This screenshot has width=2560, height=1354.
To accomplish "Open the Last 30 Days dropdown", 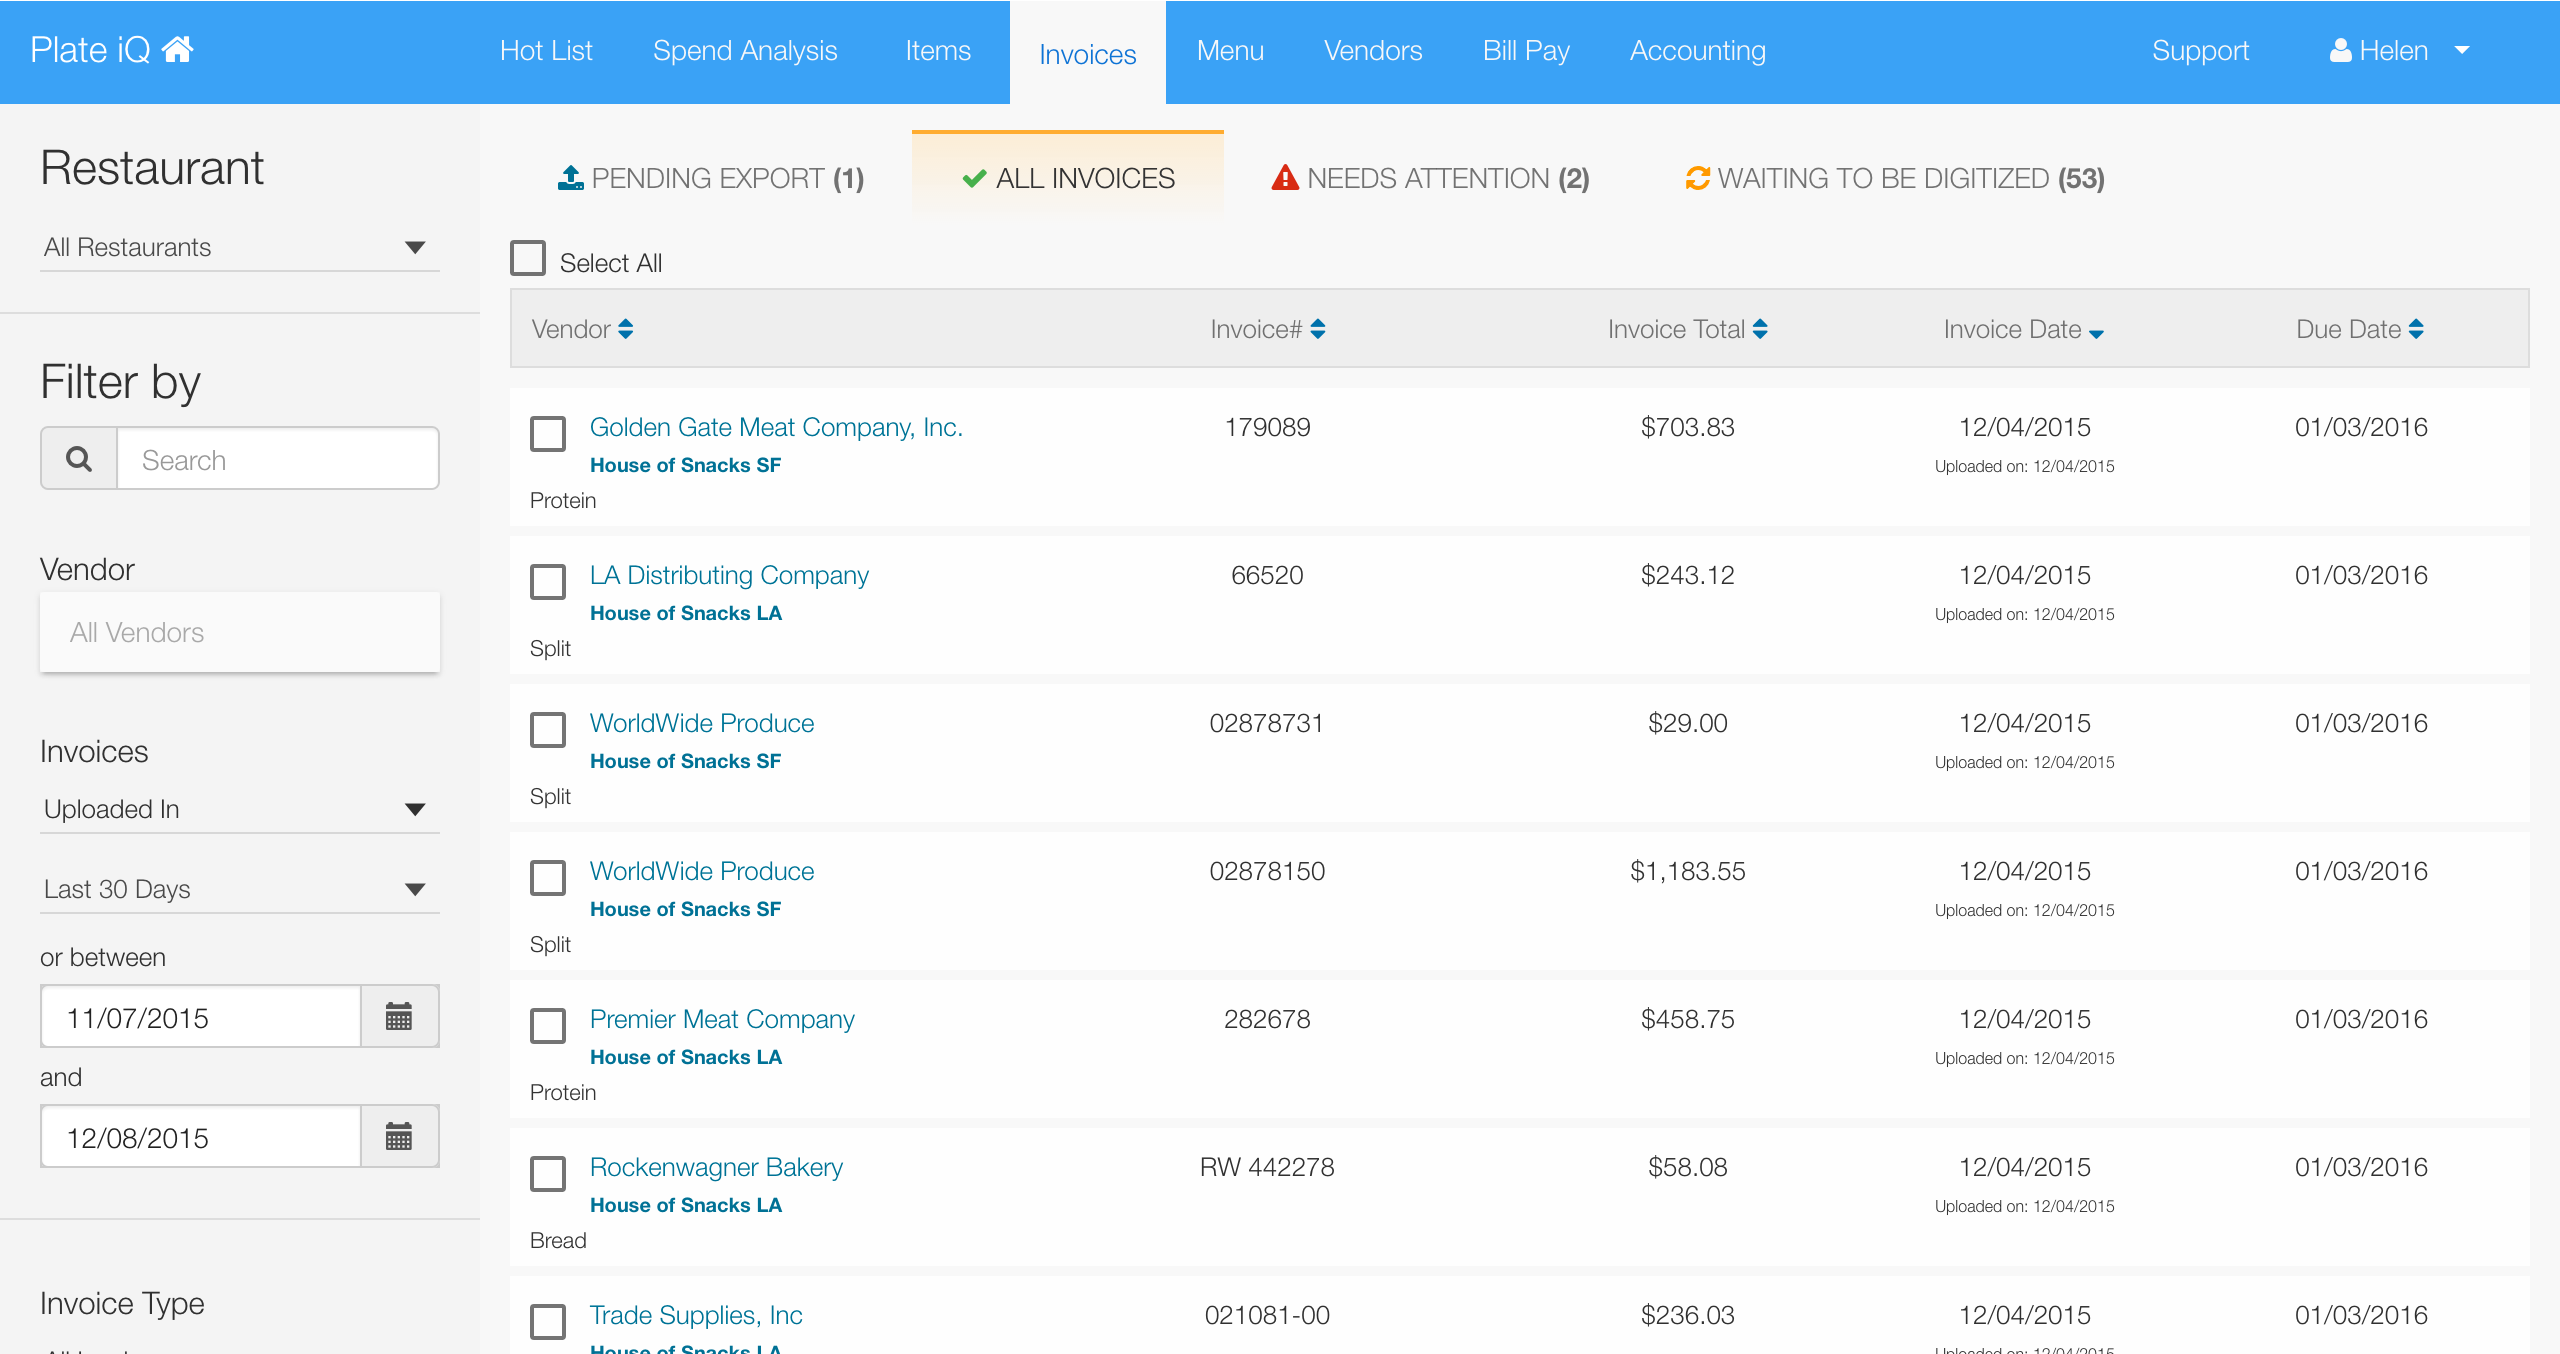I will 238,889.
